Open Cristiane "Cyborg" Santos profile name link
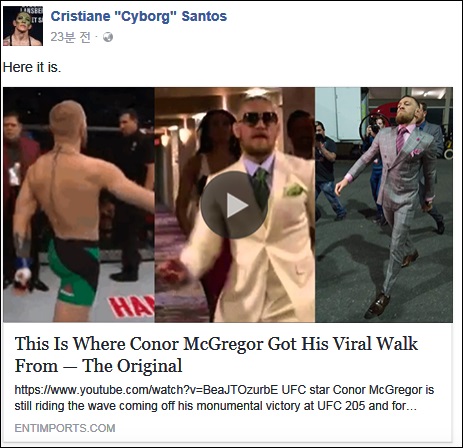 point(139,16)
